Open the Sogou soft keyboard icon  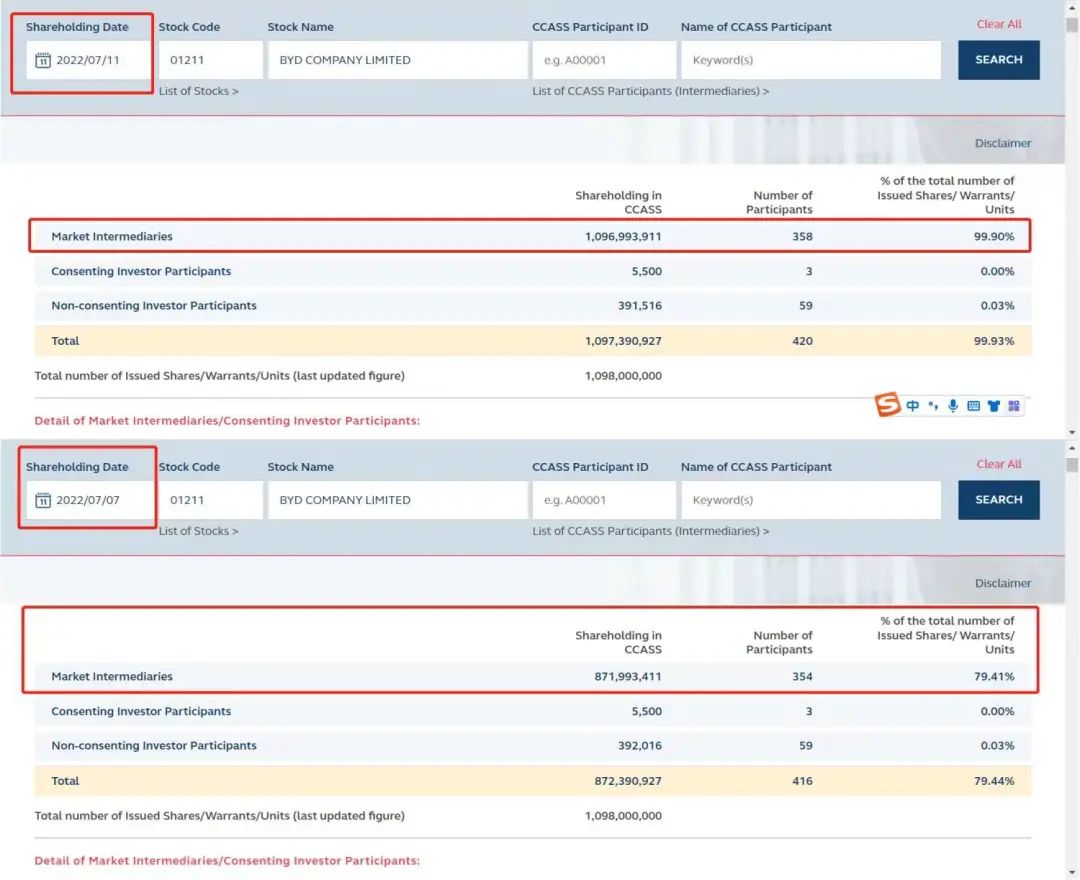[973, 406]
